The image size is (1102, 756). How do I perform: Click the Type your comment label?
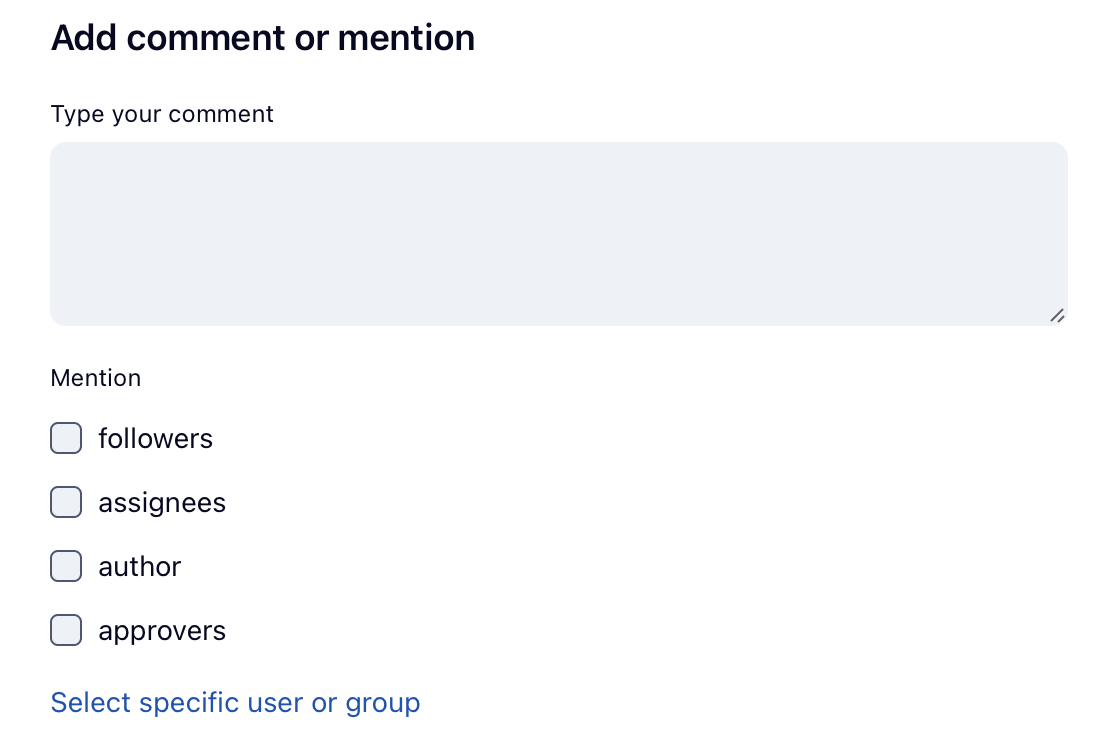click(162, 114)
